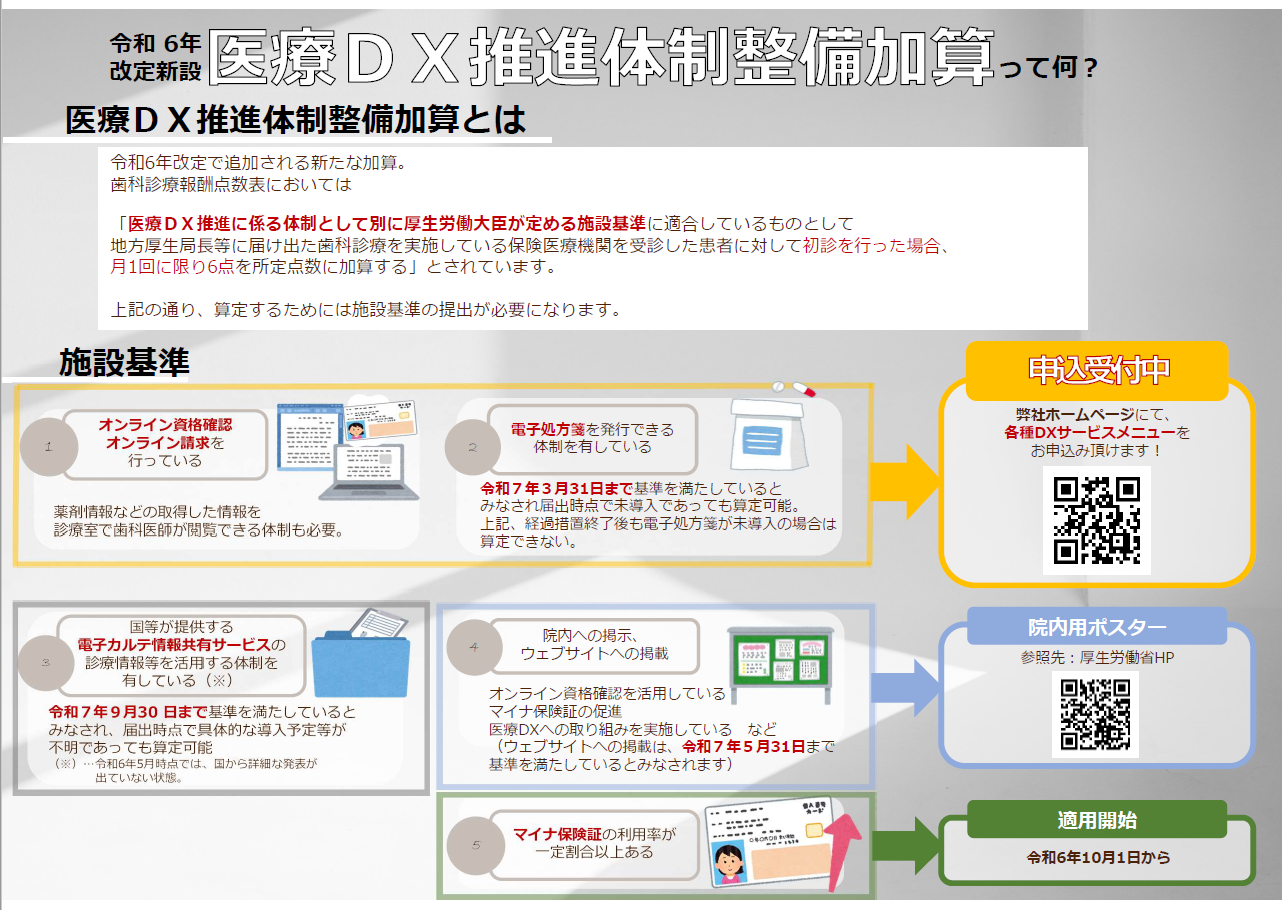Image resolution: width=1282 pixels, height=910 pixels.
Task: Click the numbered circle 3 badge
Action: 46,662
